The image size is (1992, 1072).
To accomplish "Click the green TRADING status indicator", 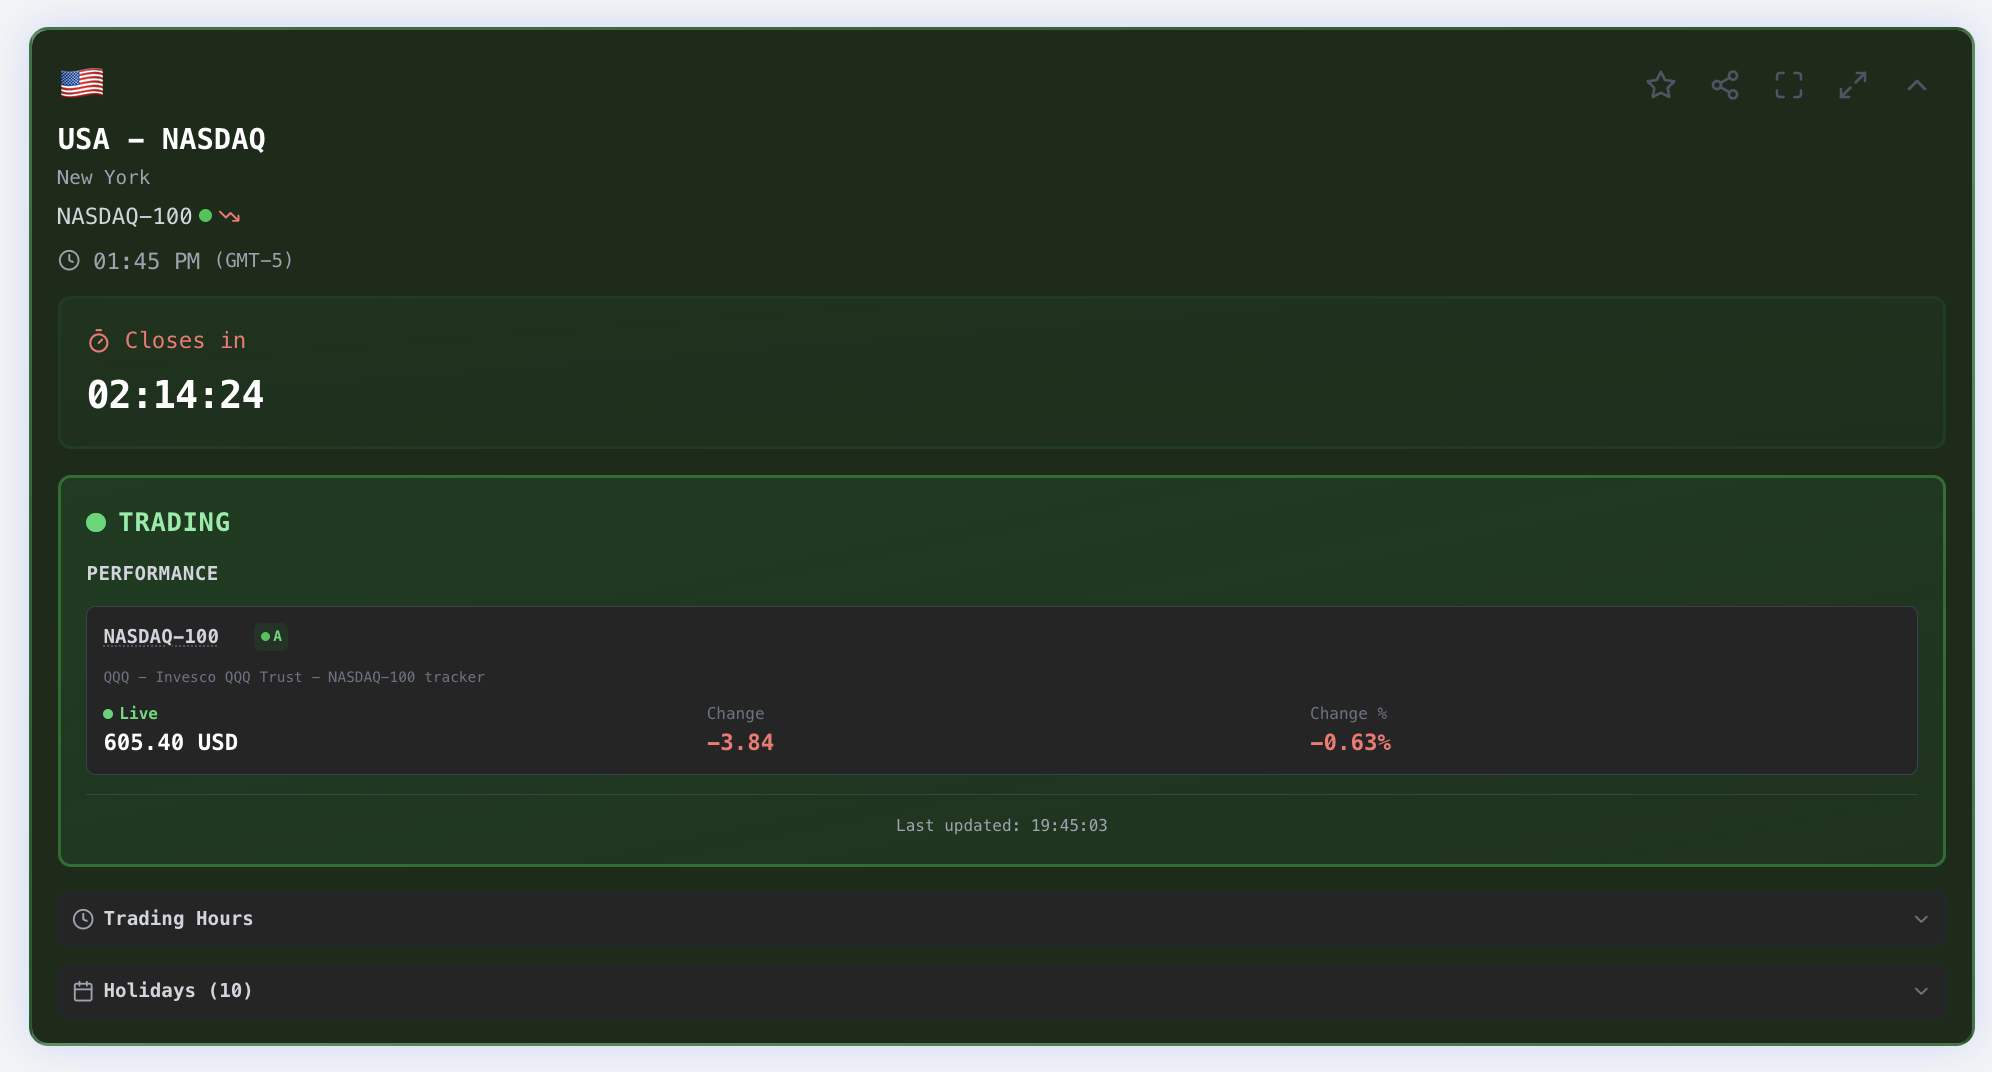I will (159, 522).
